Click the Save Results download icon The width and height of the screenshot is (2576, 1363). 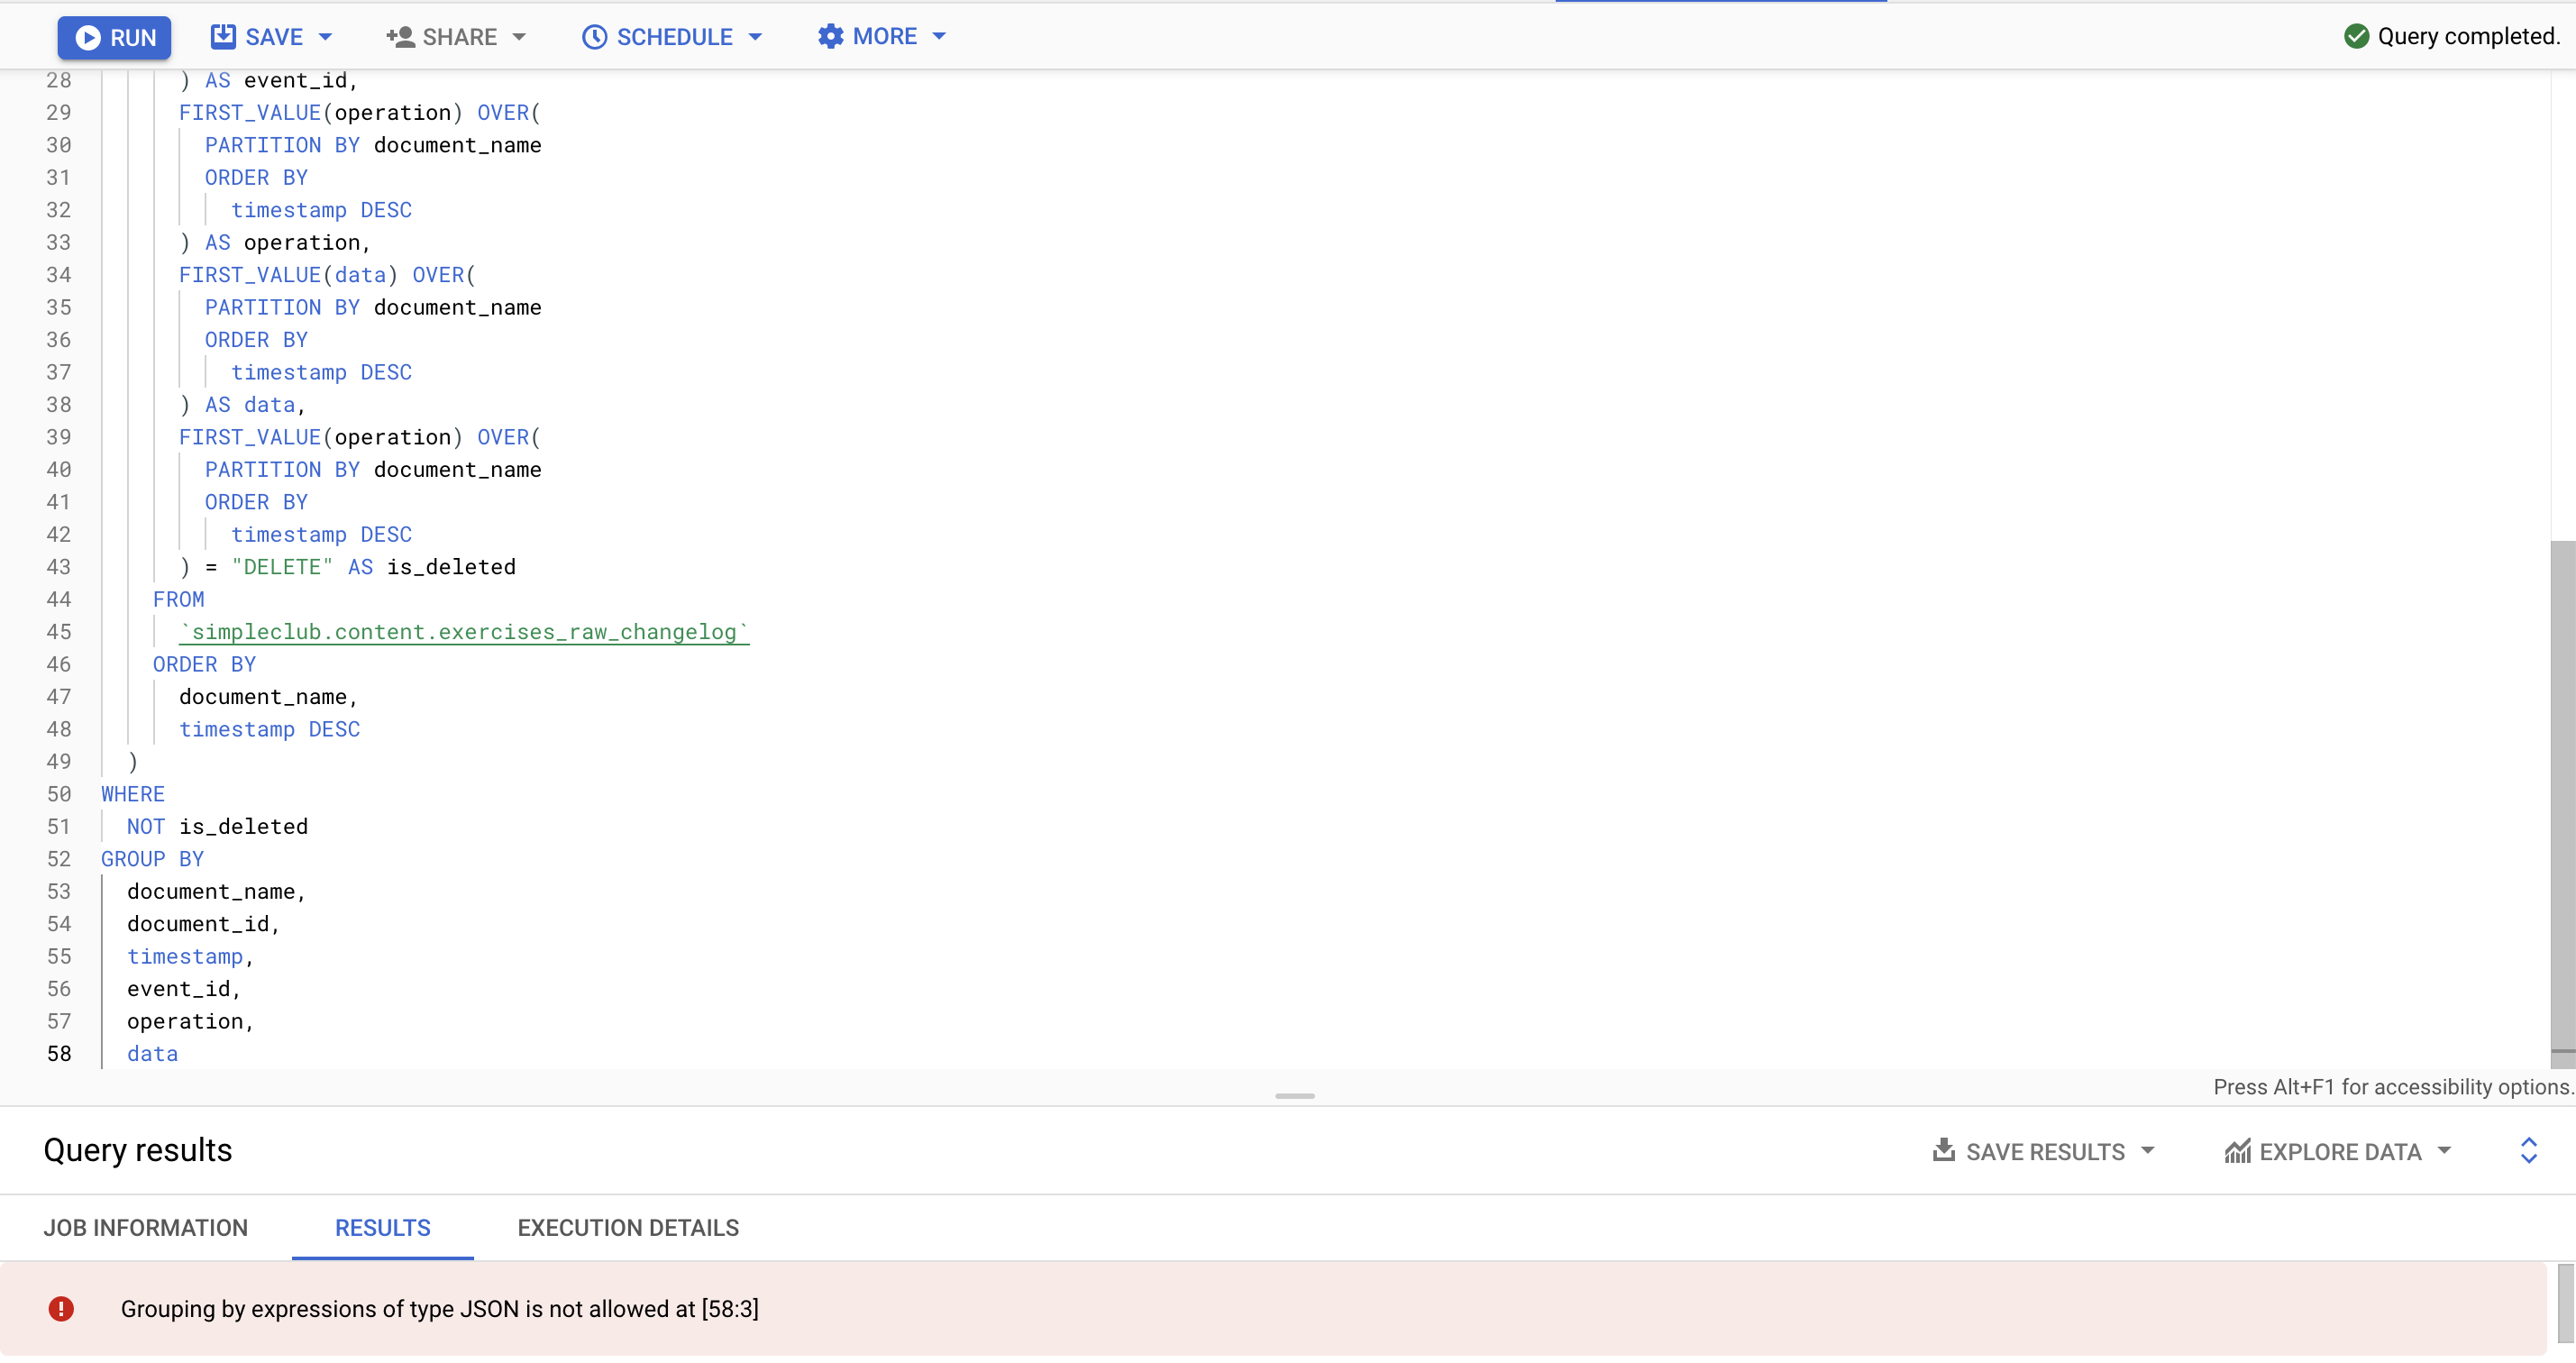1943,1151
